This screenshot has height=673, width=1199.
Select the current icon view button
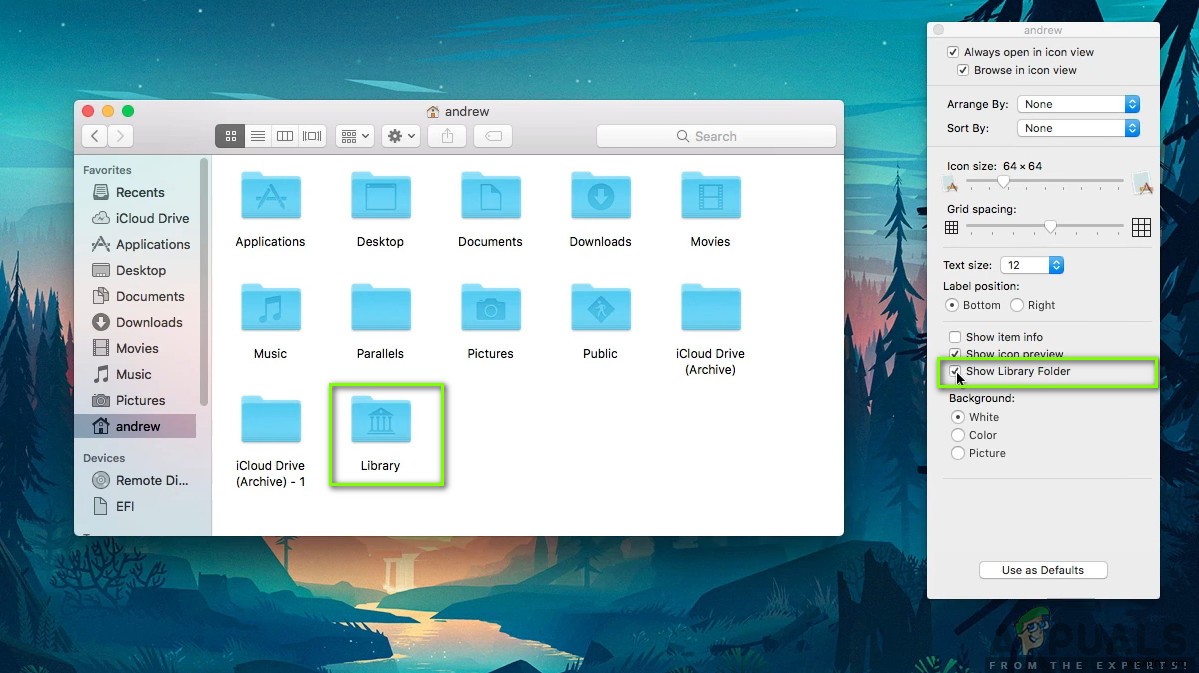229,135
